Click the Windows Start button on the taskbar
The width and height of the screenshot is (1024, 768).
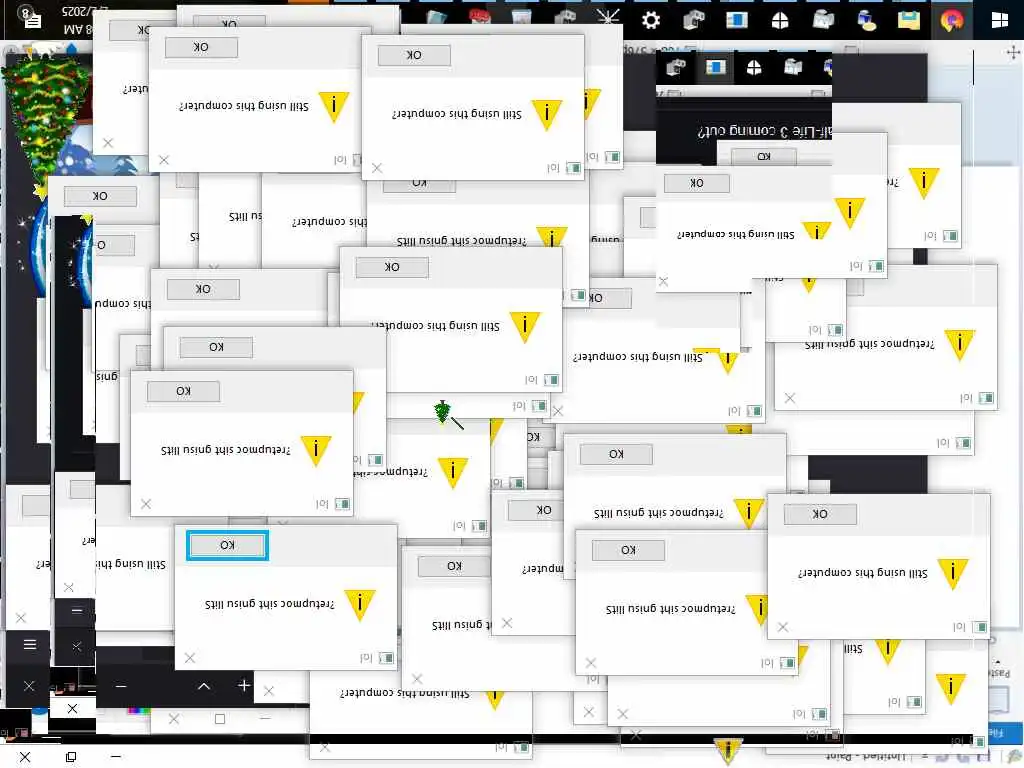[x=999, y=20]
